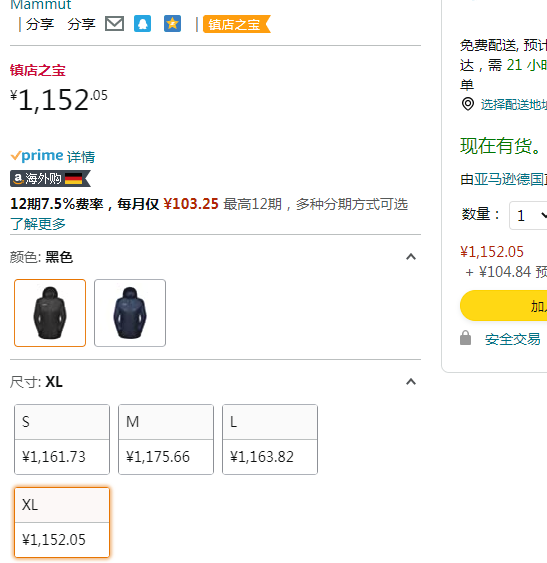The image size is (547, 563).
Task: Collapse the 颜色 color section chevron
Action: pyautogui.click(x=411, y=257)
